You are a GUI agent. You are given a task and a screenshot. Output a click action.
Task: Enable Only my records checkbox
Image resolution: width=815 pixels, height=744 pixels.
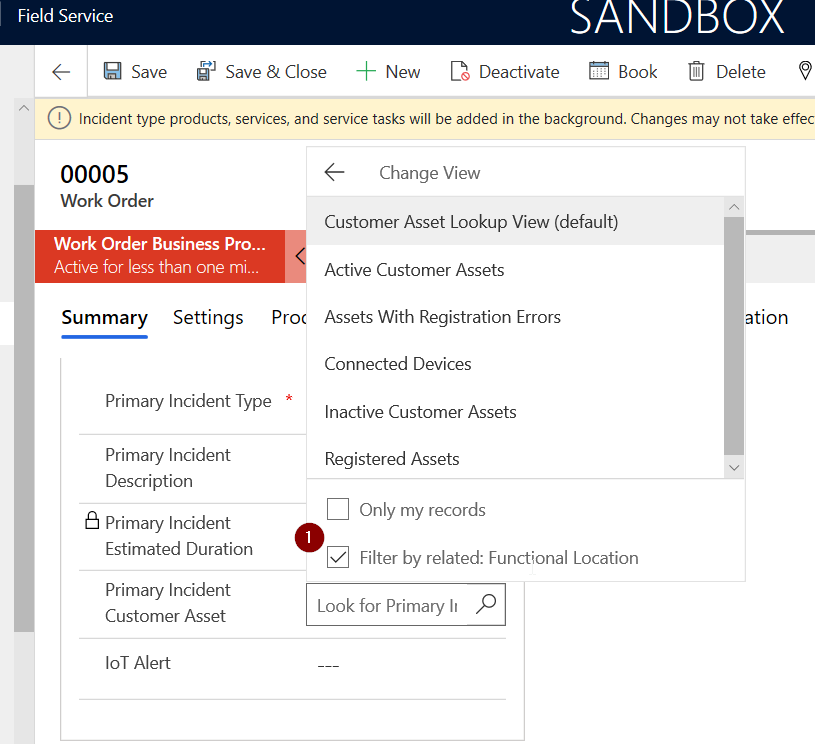[x=339, y=510]
